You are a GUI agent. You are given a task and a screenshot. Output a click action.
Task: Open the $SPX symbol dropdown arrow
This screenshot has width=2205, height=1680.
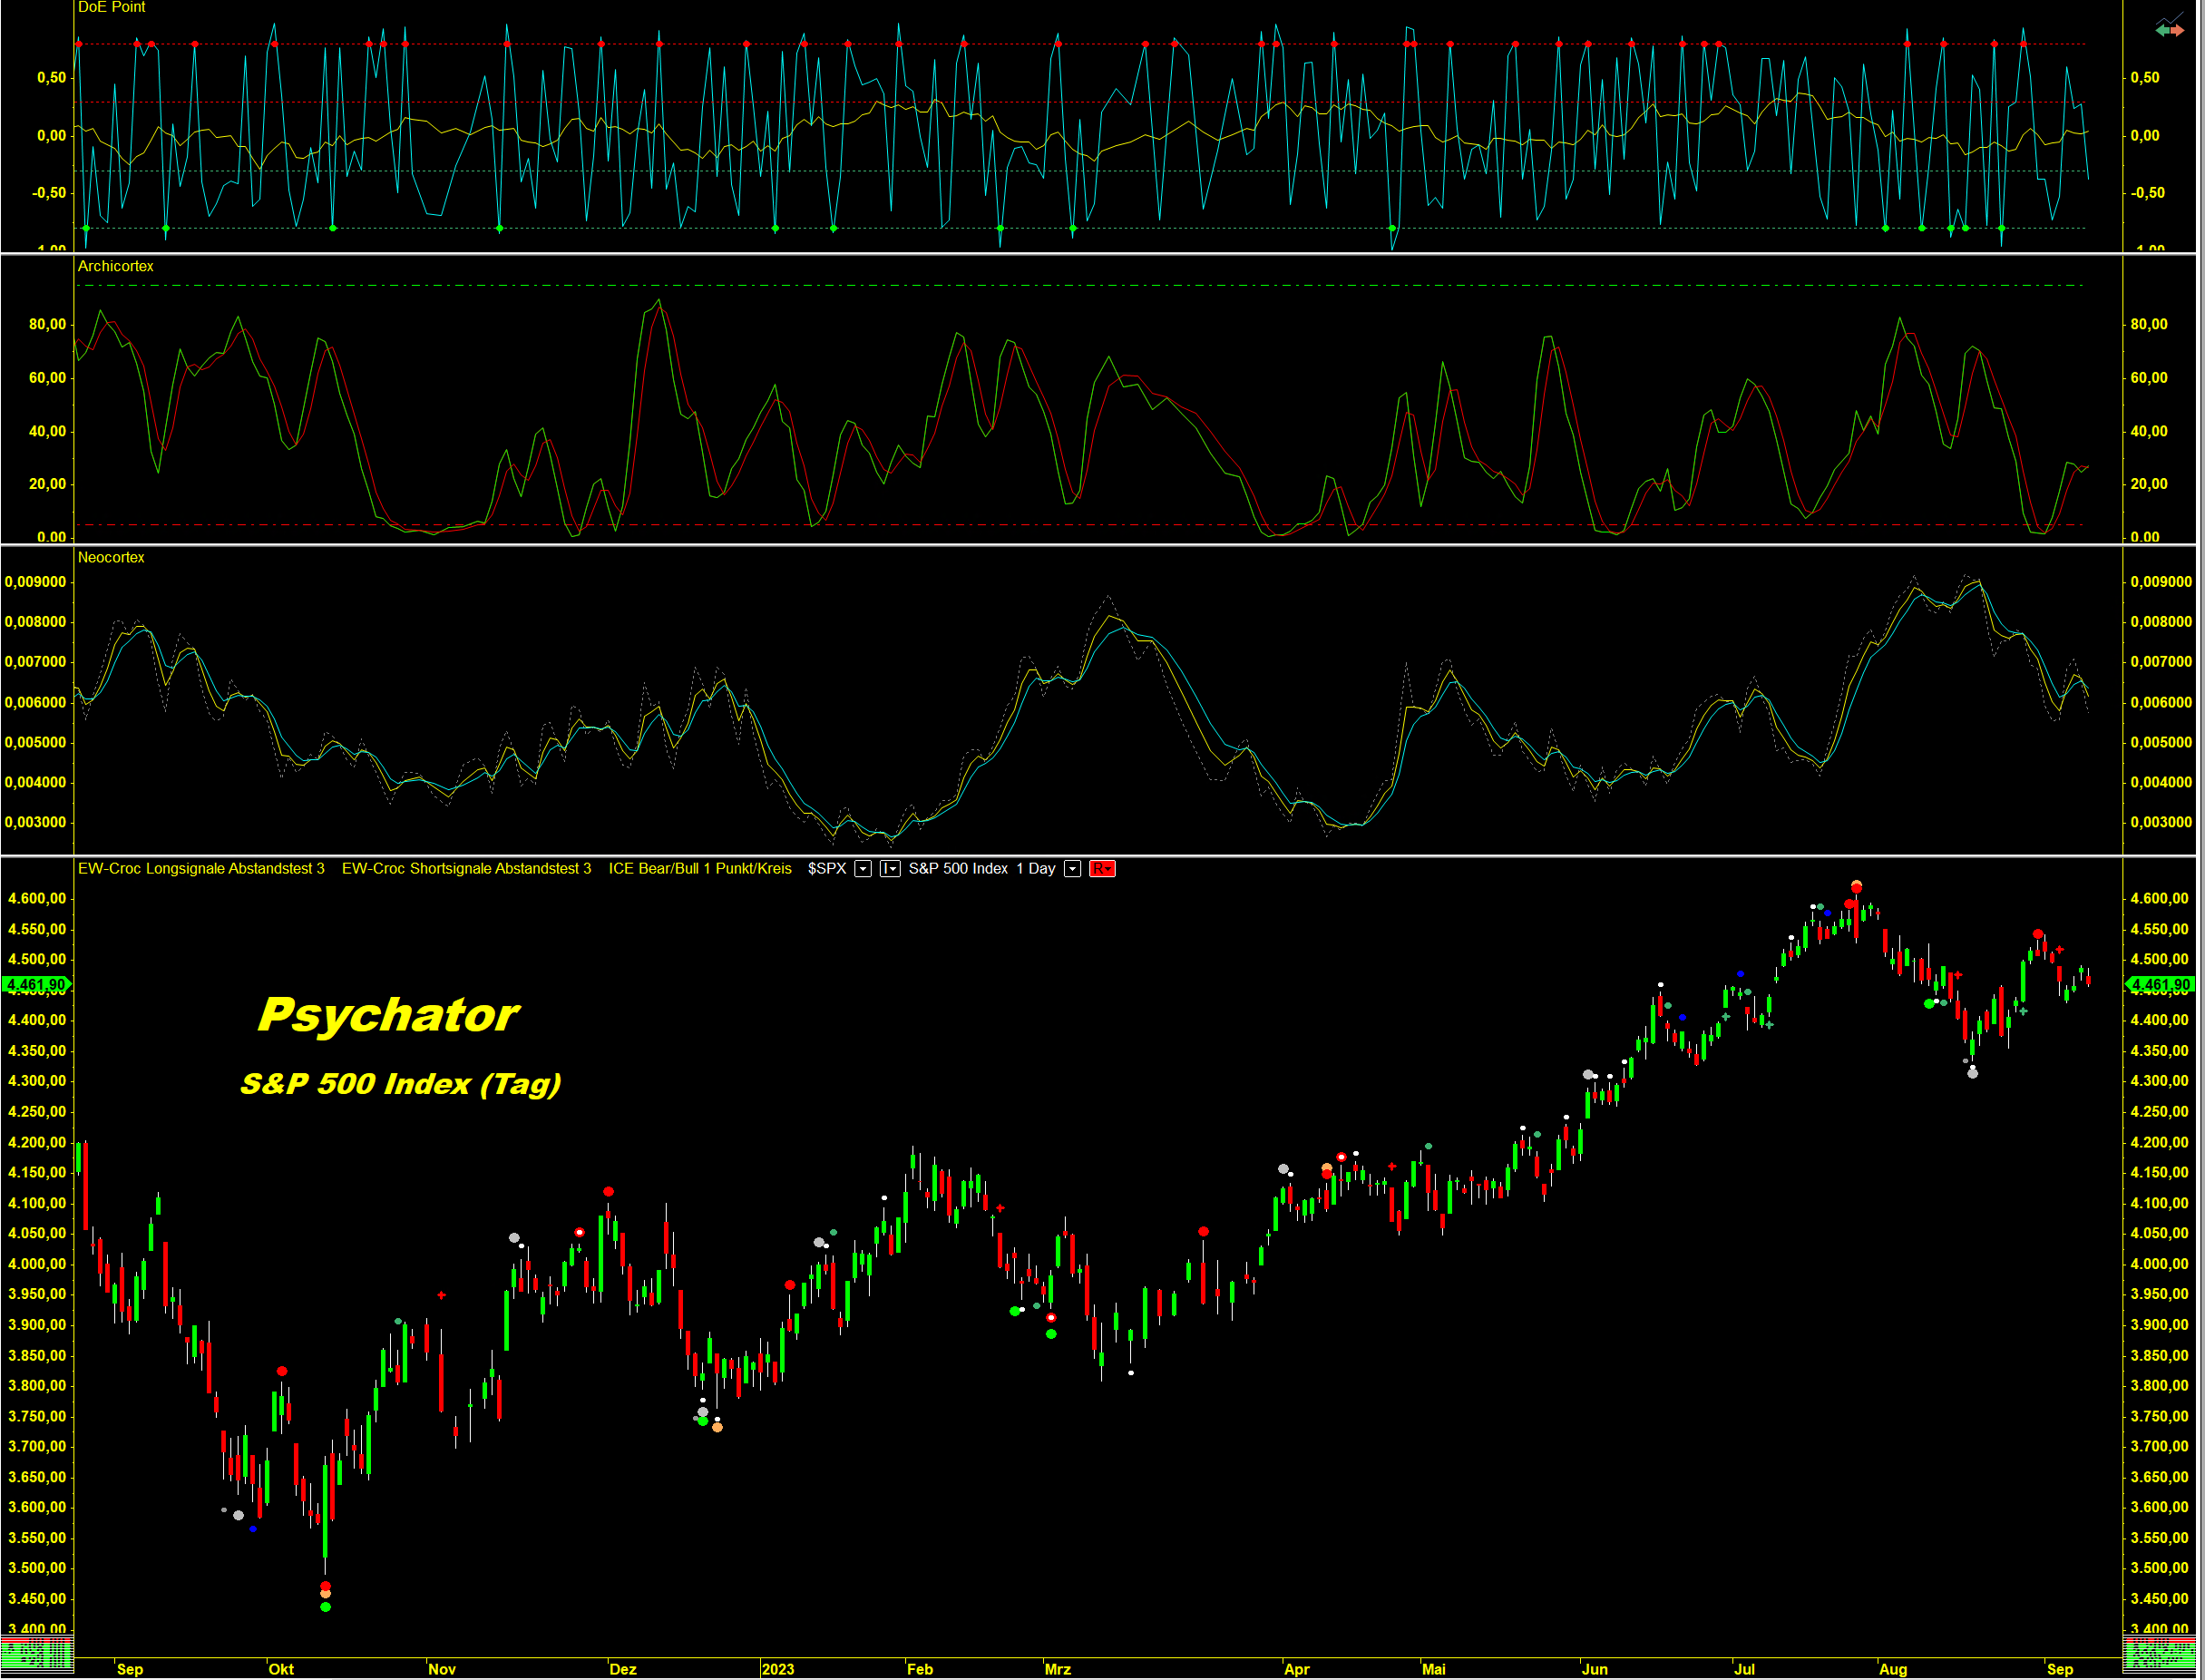[x=863, y=869]
